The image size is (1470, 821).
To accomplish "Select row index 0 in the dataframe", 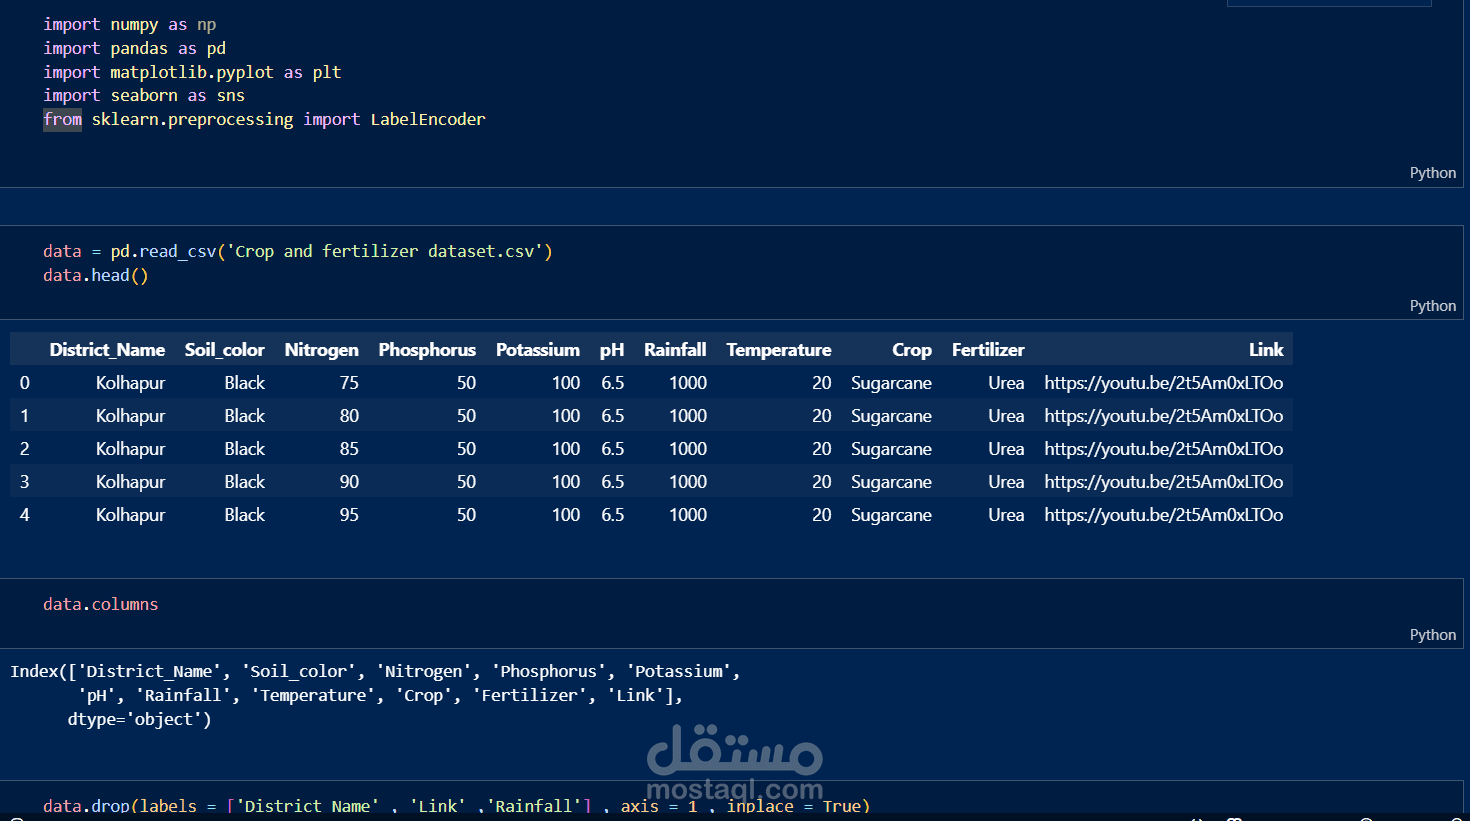I will [25, 383].
